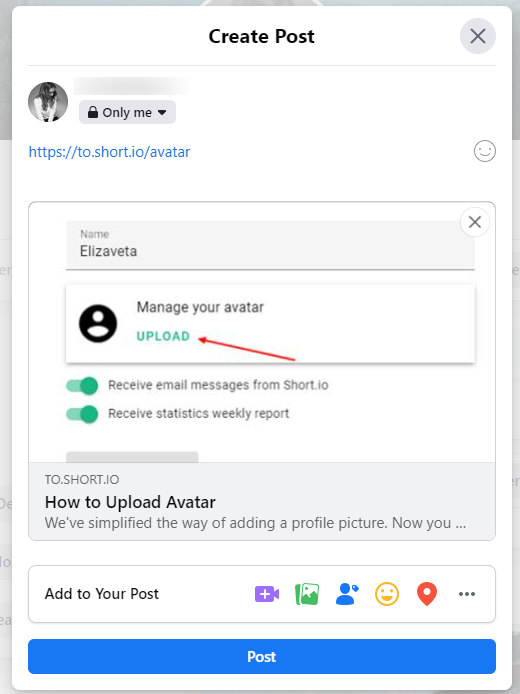Click the lock icon on the privacy selector
Screen dimensions: 520x694
pyautogui.click(x=92, y=112)
